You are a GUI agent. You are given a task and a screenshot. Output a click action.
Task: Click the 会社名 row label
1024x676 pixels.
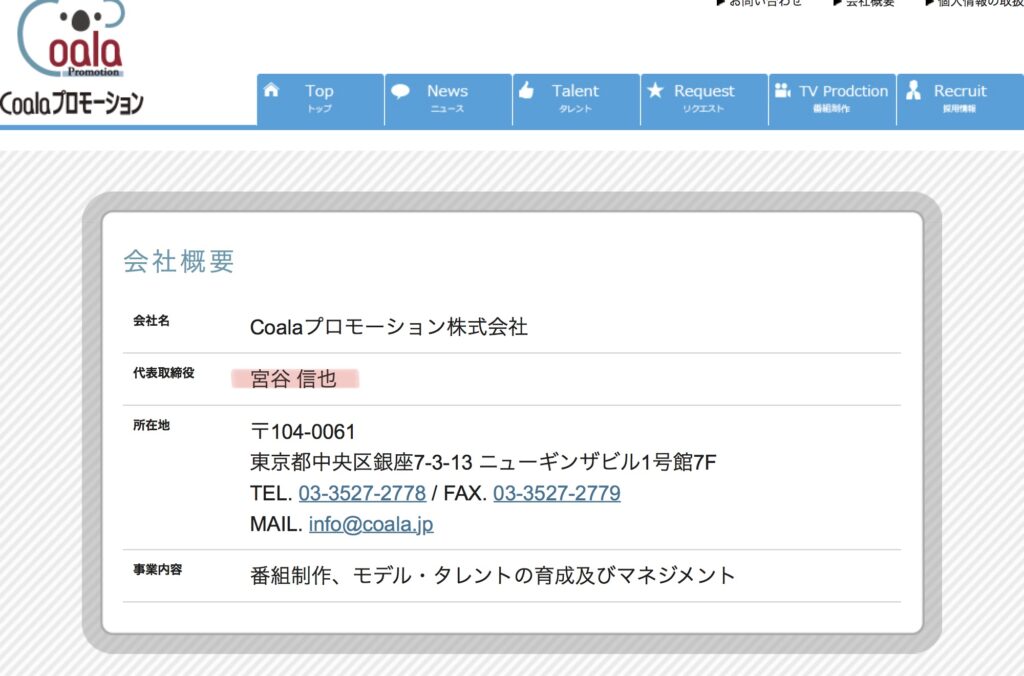152,321
